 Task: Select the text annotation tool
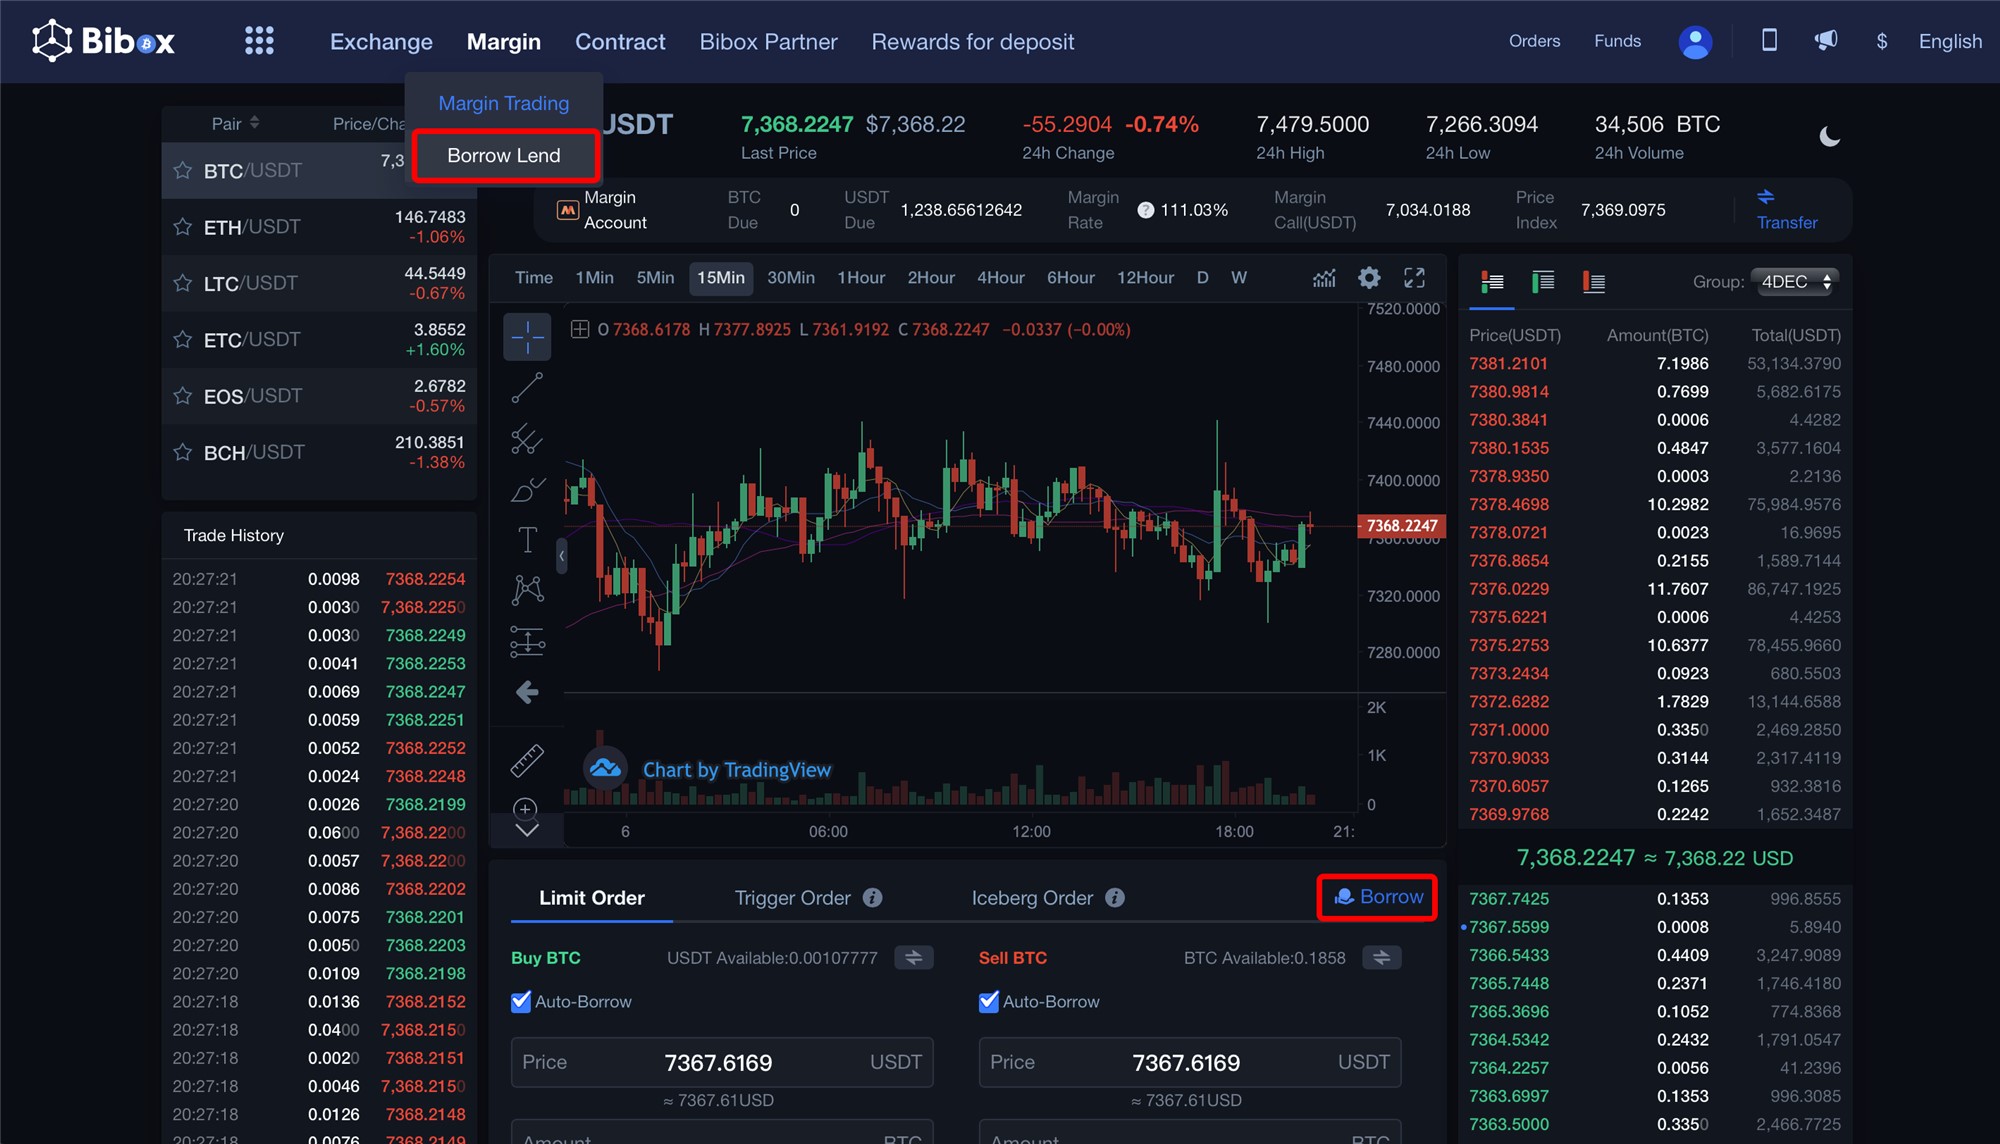click(527, 540)
